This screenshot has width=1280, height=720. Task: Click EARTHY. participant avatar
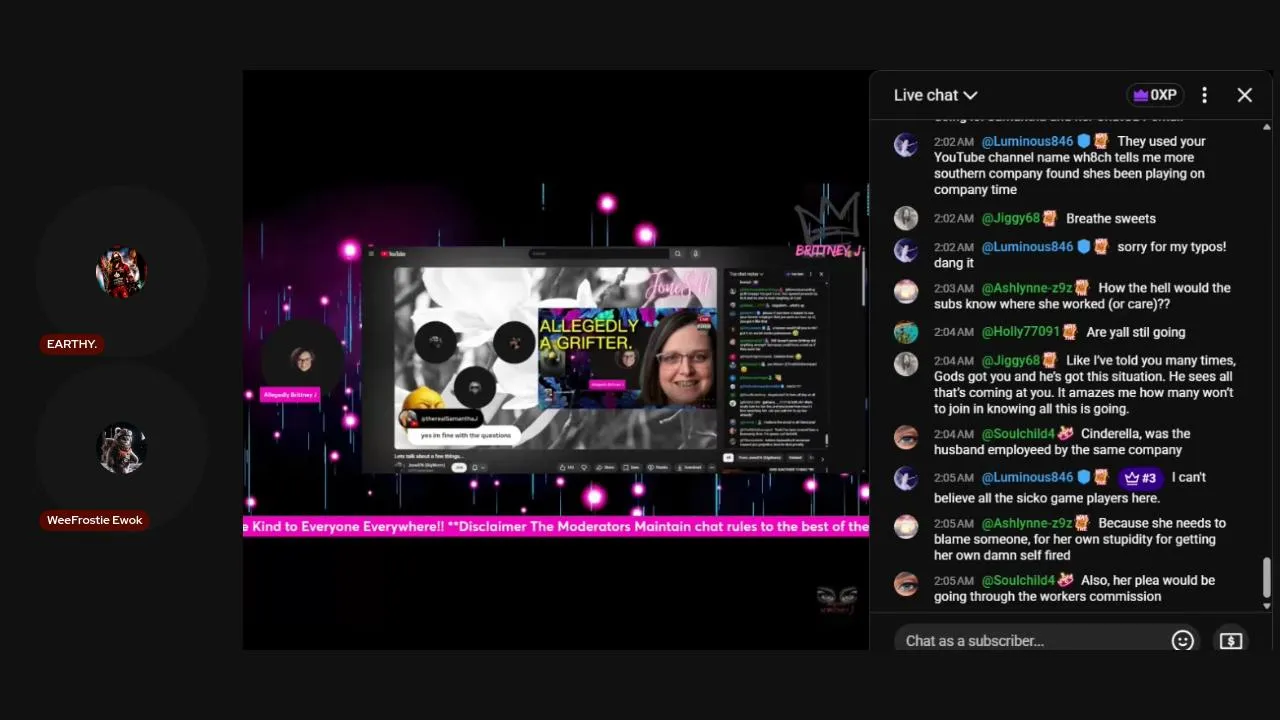coord(121,272)
